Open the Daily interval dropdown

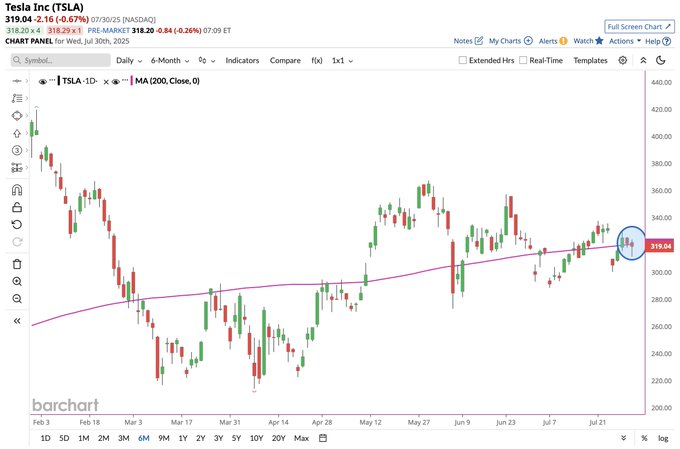(129, 61)
